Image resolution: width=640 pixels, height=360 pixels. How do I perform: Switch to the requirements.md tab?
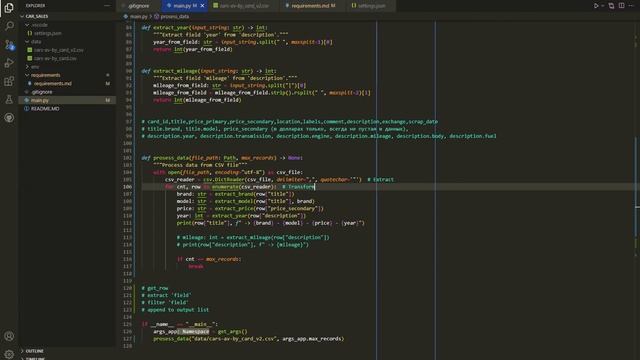tap(313, 6)
